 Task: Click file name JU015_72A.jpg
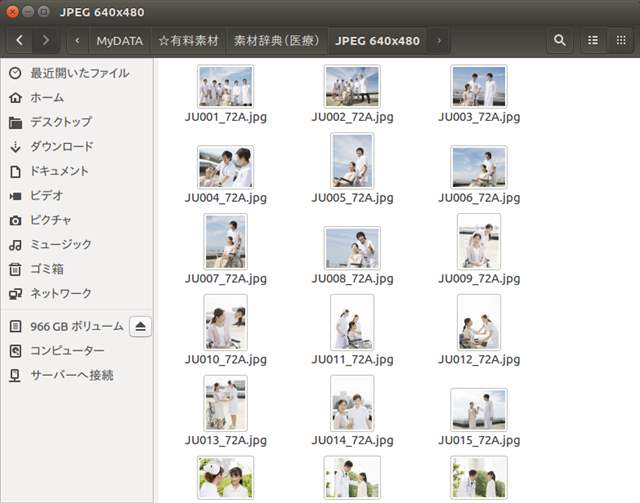click(x=479, y=441)
